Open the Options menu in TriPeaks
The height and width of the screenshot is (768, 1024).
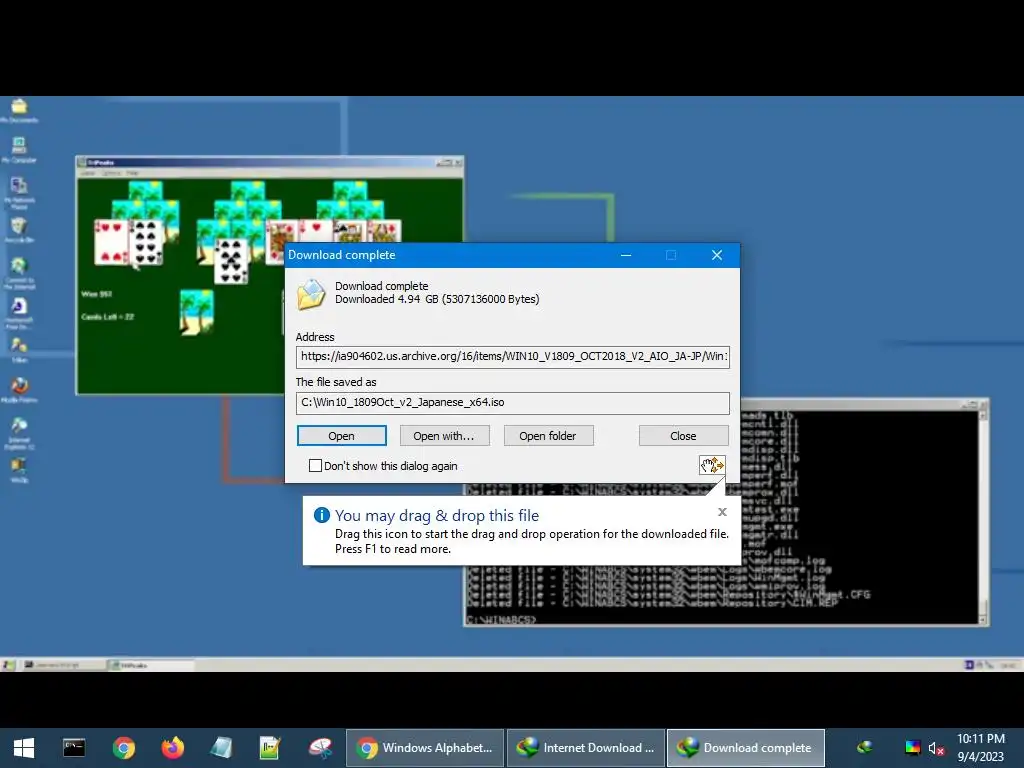point(111,173)
